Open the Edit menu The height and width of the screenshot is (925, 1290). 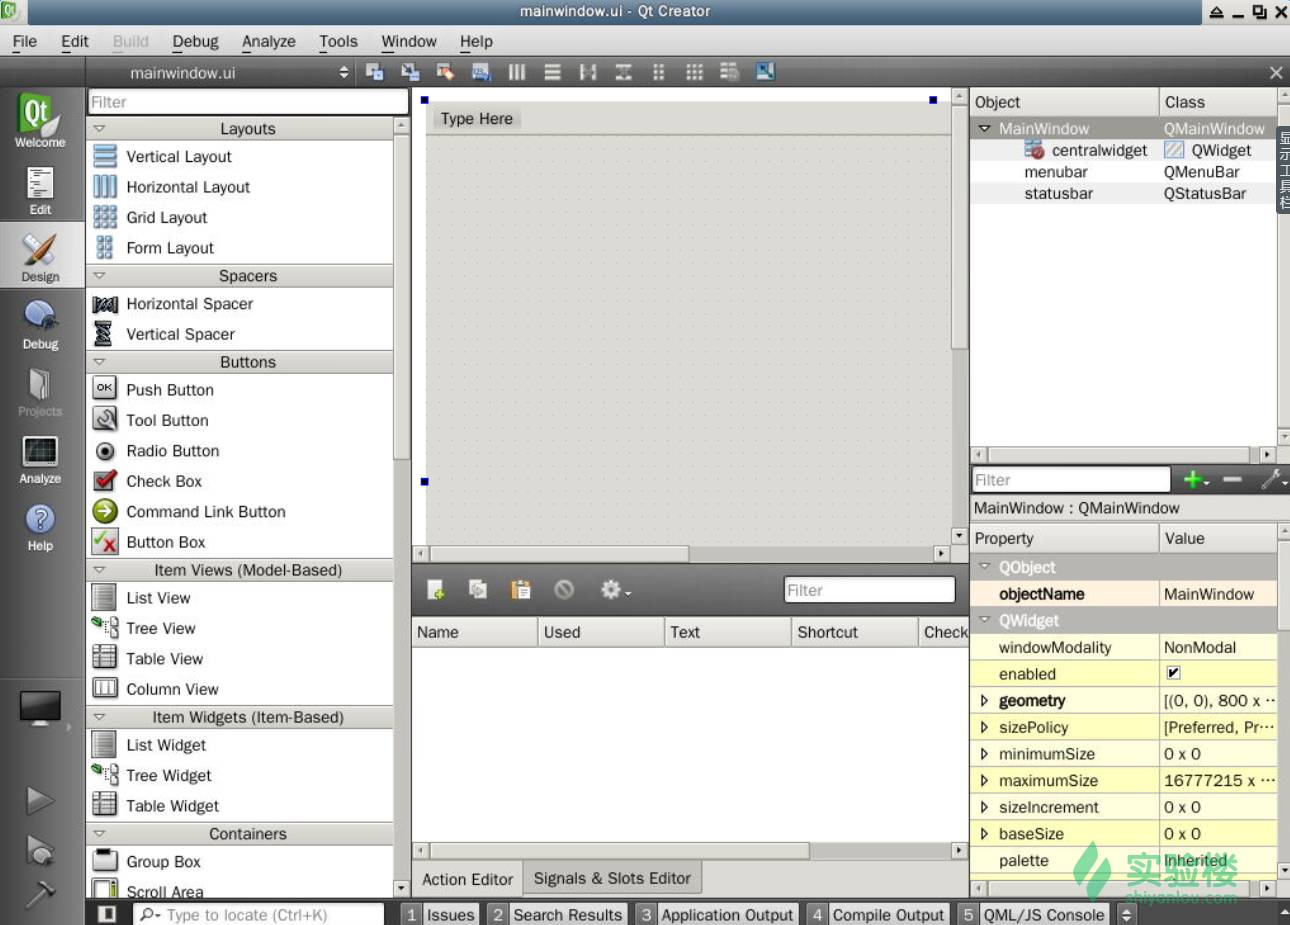click(75, 41)
